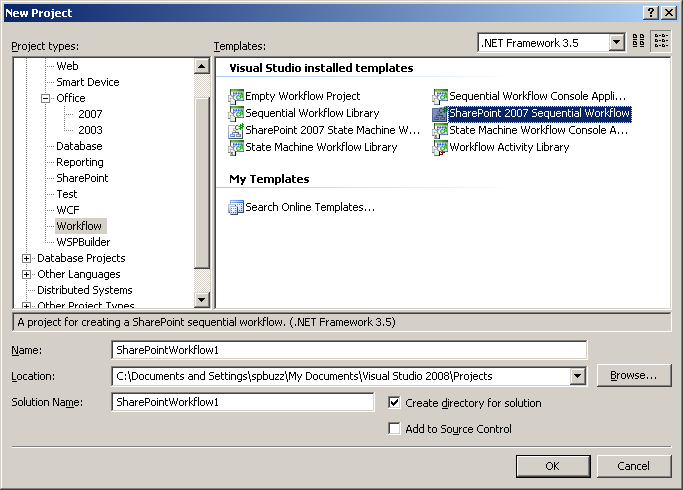Select Office 2007 project type
Screen dimensions: 683x490
[90, 114]
